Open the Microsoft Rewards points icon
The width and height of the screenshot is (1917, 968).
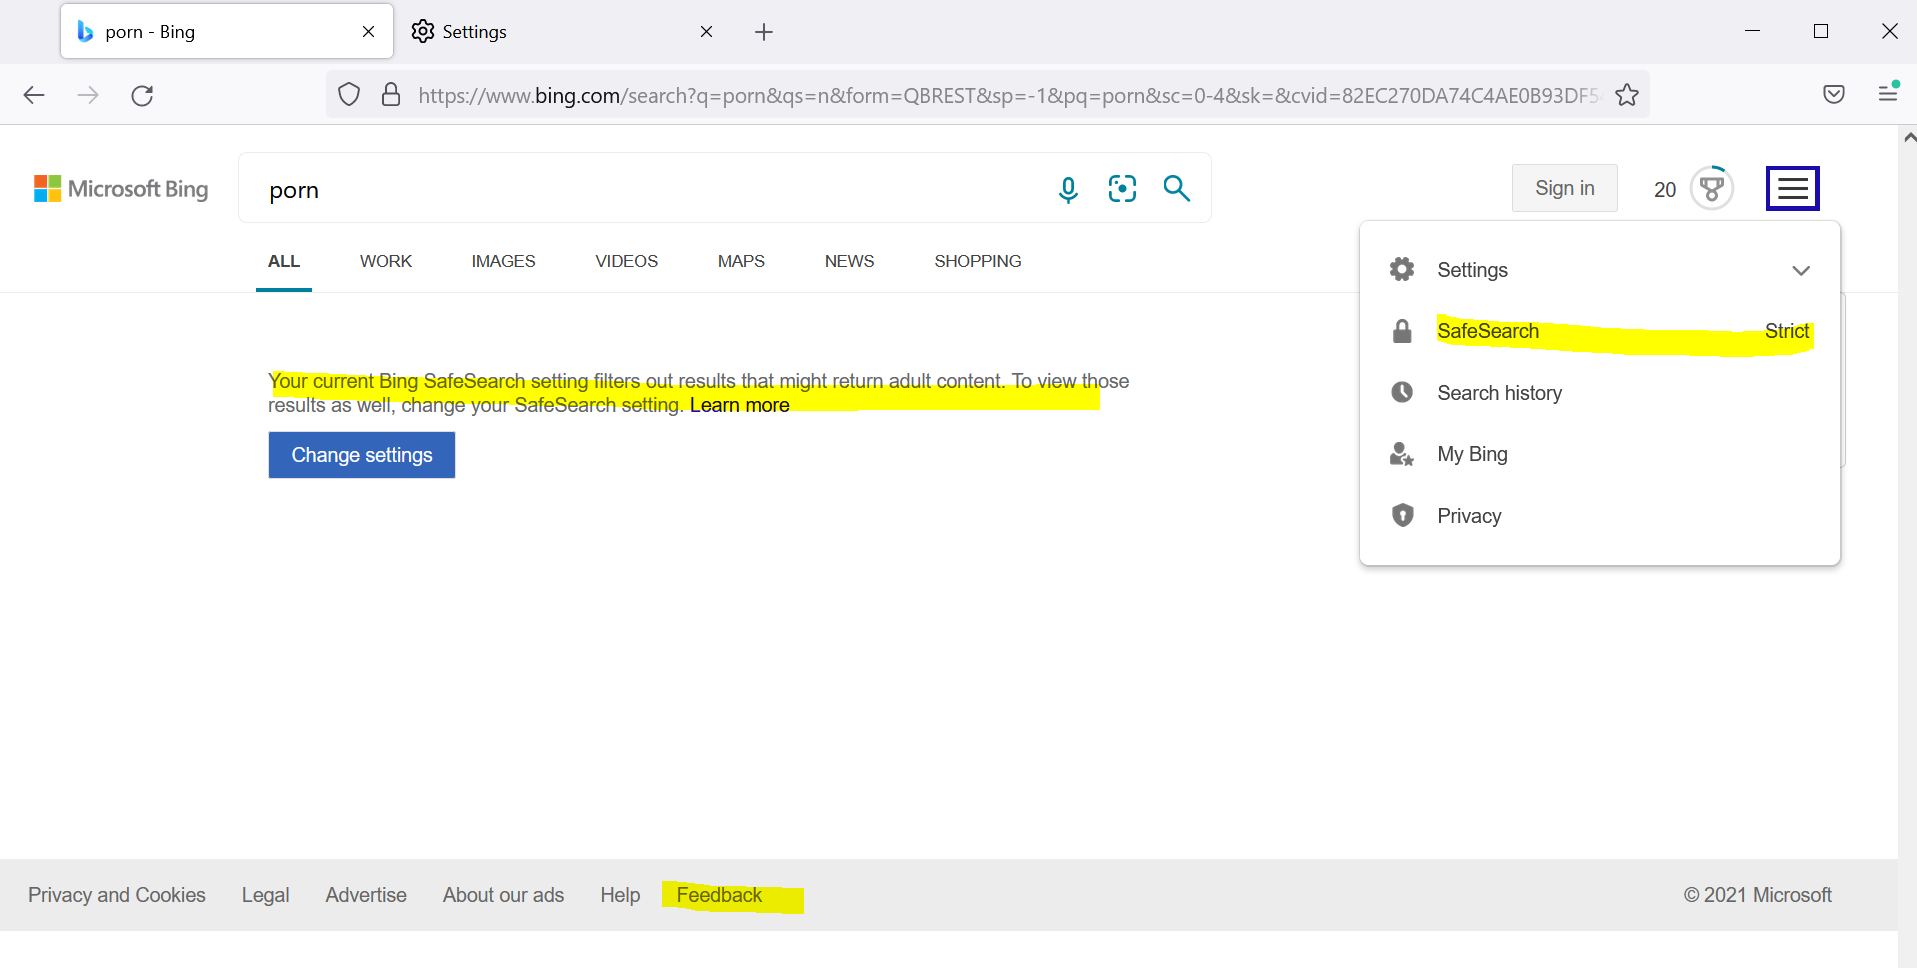pos(1712,187)
